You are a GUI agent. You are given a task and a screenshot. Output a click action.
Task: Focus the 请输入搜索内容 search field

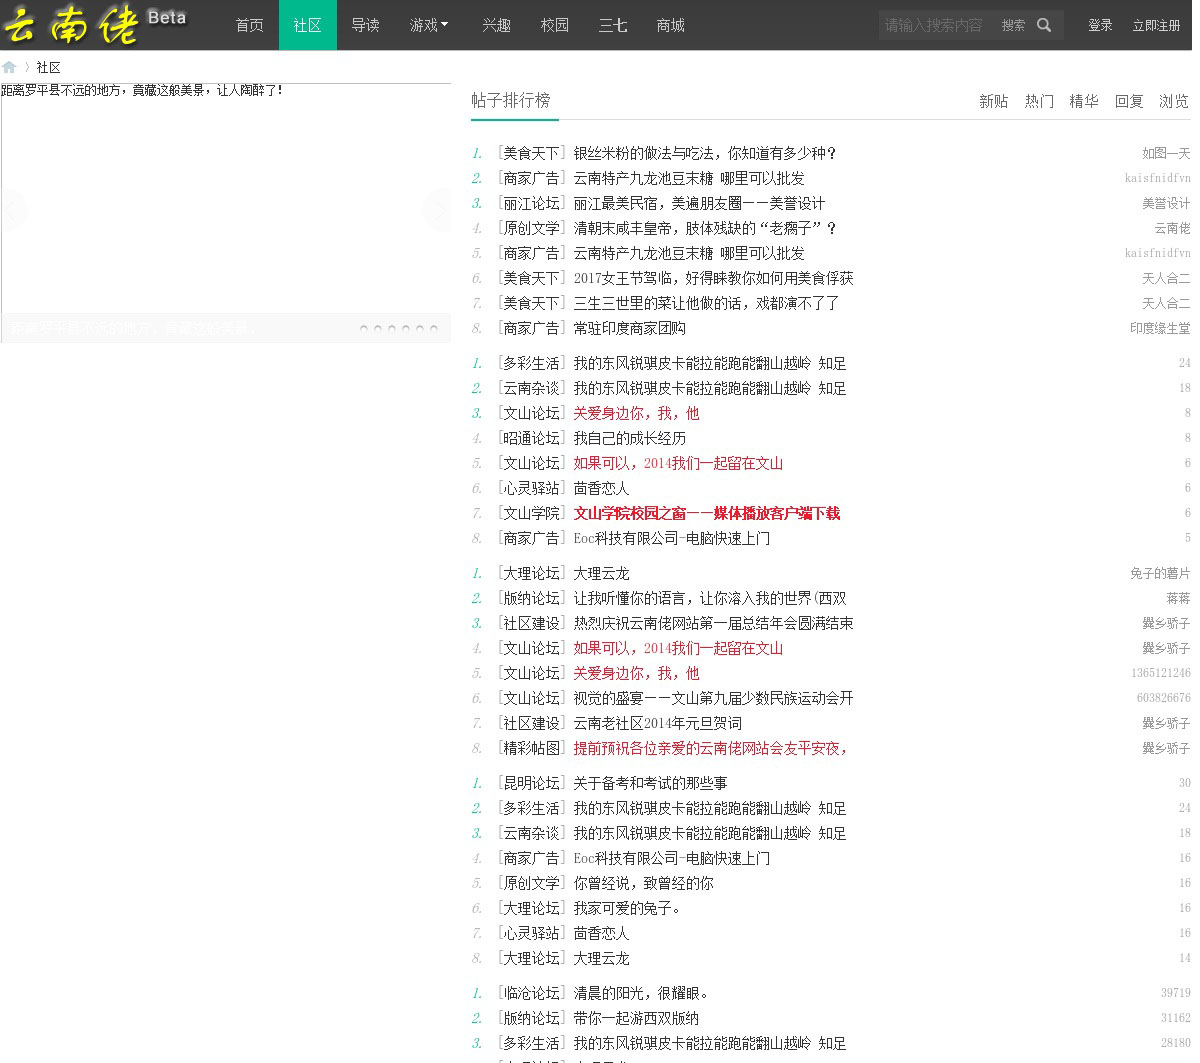935,25
